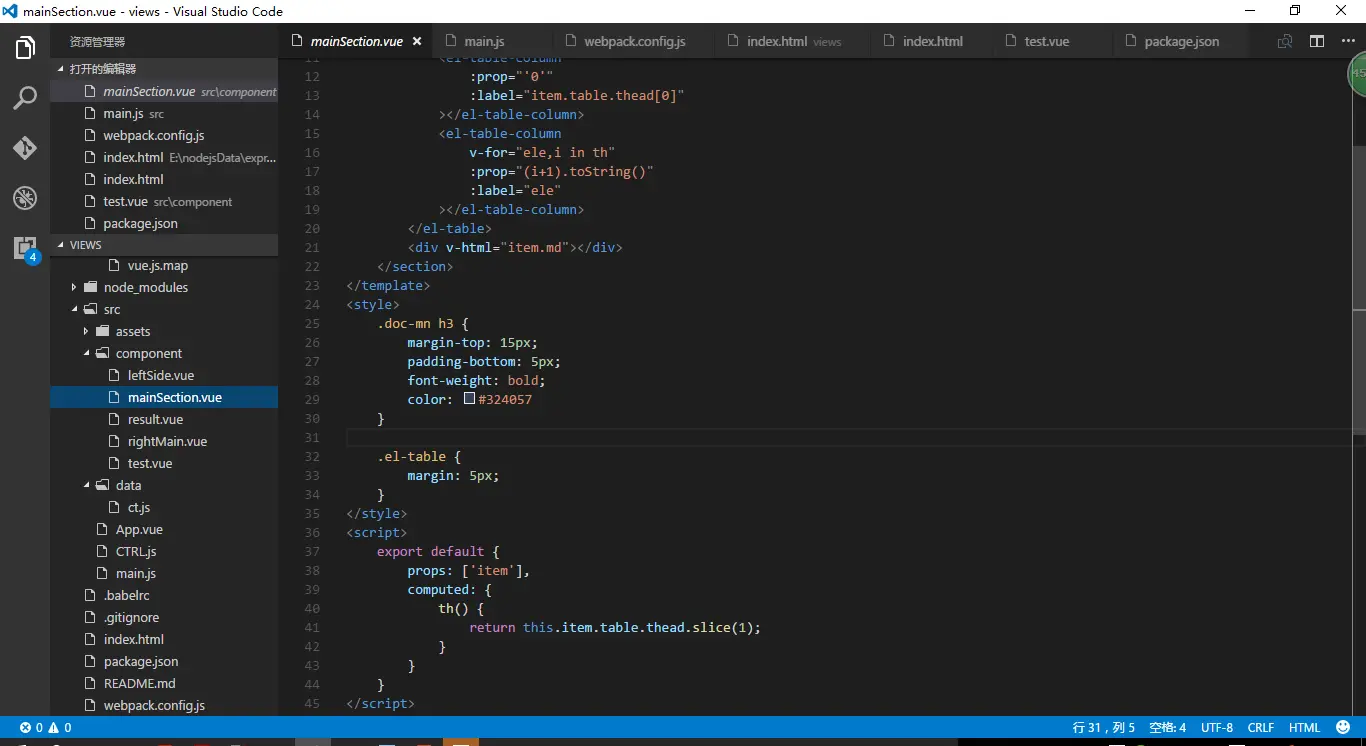Open the line 31, column 5 position indicator
Screen dimensions: 1366x746
pyautogui.click(x=1103, y=728)
